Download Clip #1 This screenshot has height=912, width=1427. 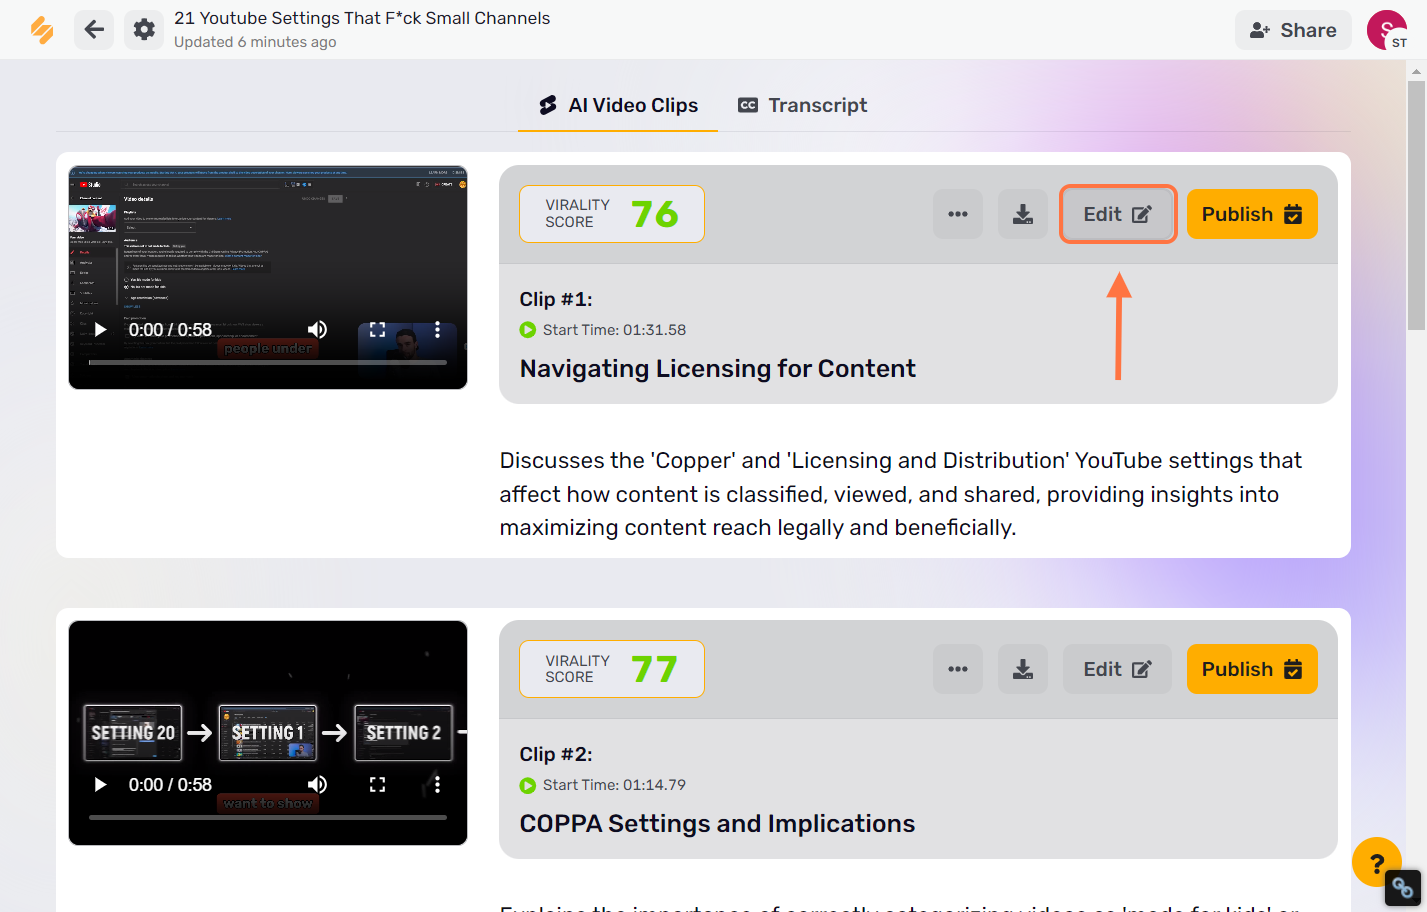[1023, 214]
